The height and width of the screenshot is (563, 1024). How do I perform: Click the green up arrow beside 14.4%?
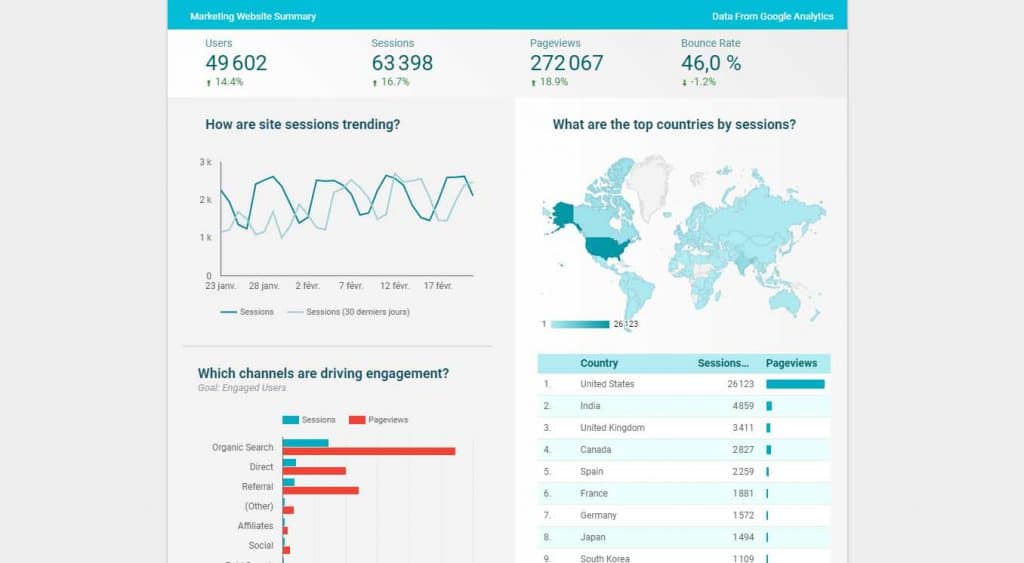208,83
